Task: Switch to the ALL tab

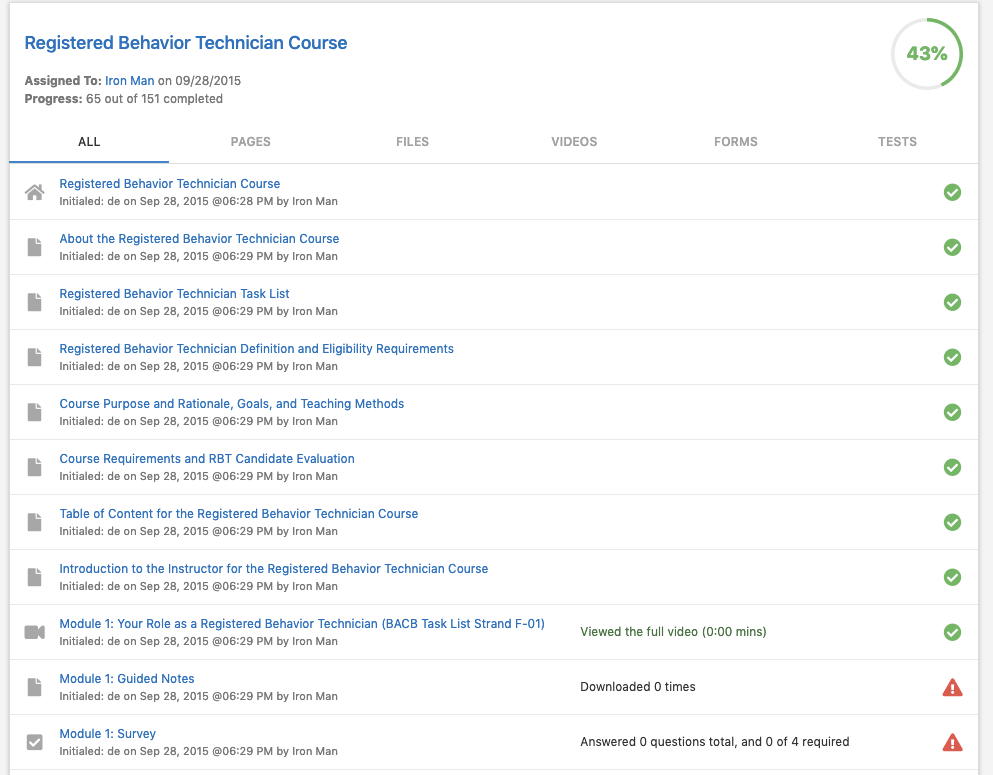Action: point(89,142)
